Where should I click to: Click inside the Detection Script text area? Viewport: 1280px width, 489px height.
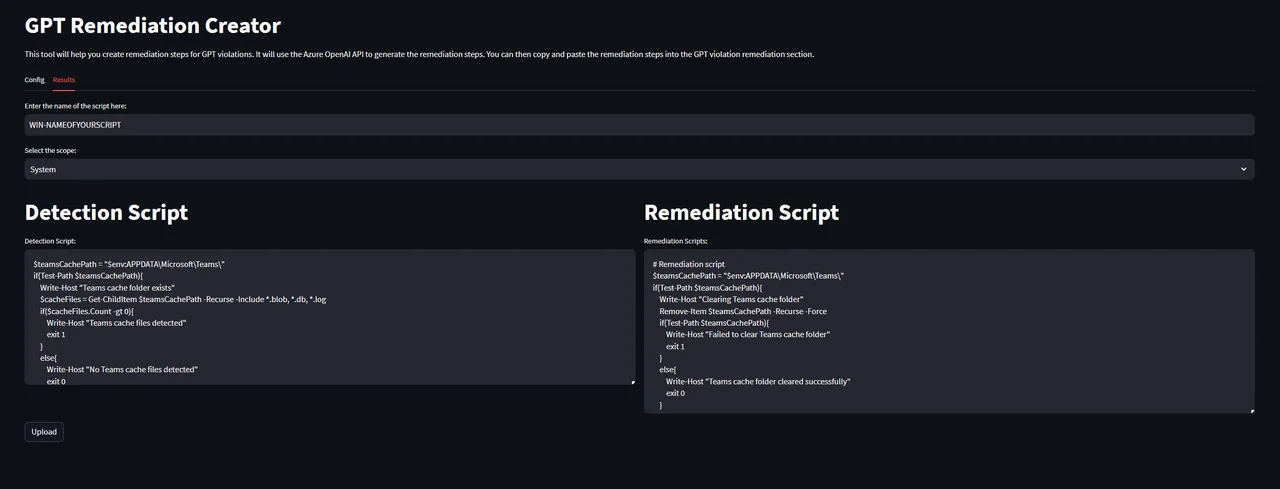tap(330, 317)
